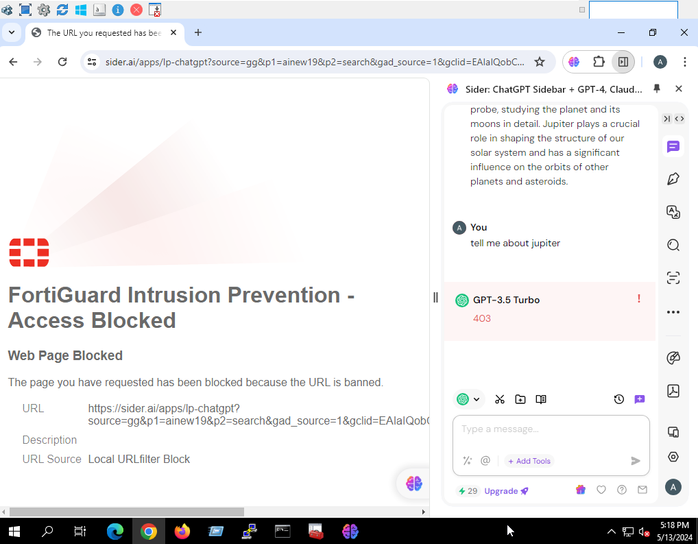The image size is (698, 544).
Task: Click the send arrow in message box
Action: pos(635,461)
